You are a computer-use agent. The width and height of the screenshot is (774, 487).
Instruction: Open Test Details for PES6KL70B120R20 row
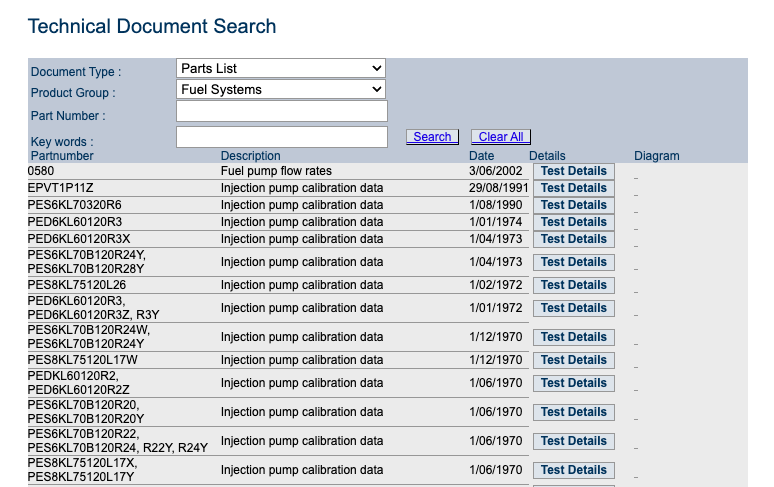click(573, 412)
